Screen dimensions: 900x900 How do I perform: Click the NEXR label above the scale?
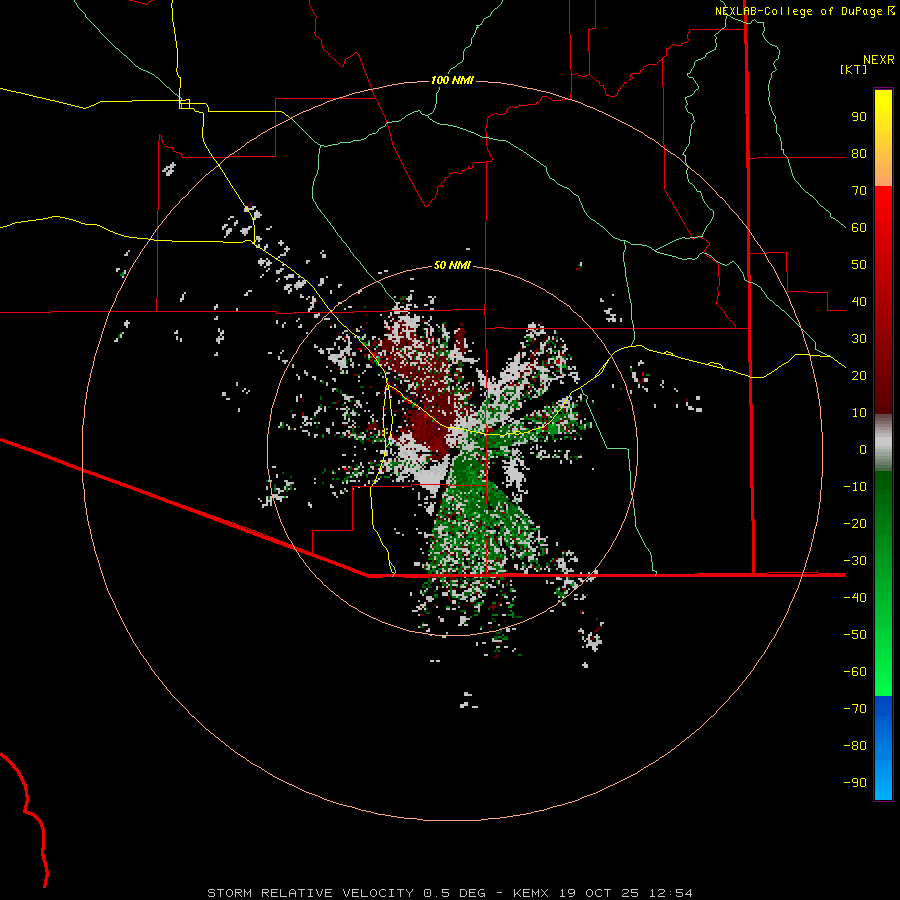pos(879,60)
